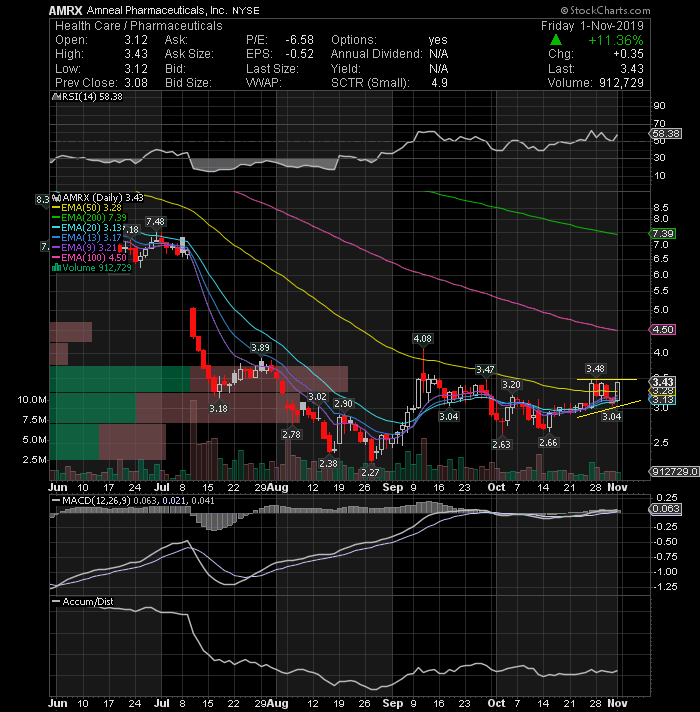Click the SCTR (Small) value 4.9
Viewport: 700px width, 712px height.
(439, 83)
